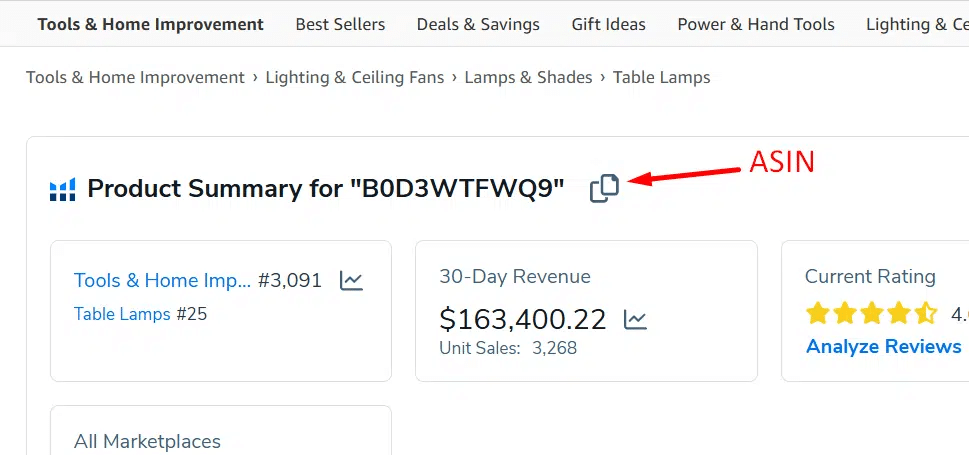Copy the ASIN with the copy icon
The height and width of the screenshot is (455, 969).
(604, 188)
